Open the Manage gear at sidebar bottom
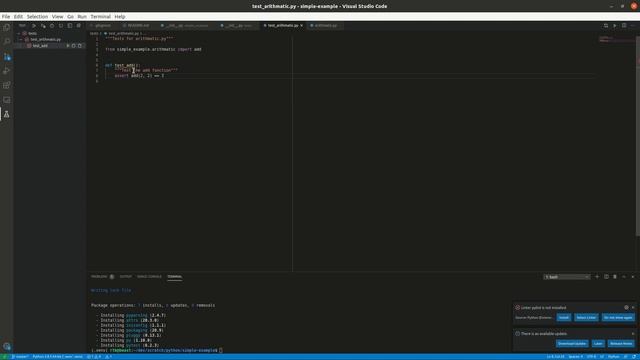 click(7, 346)
